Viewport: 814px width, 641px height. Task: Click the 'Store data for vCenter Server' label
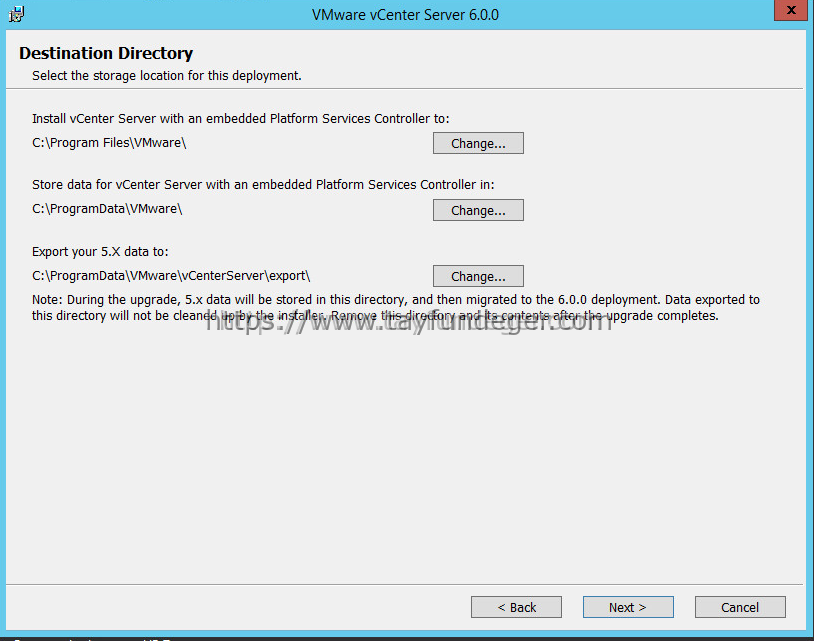(263, 185)
